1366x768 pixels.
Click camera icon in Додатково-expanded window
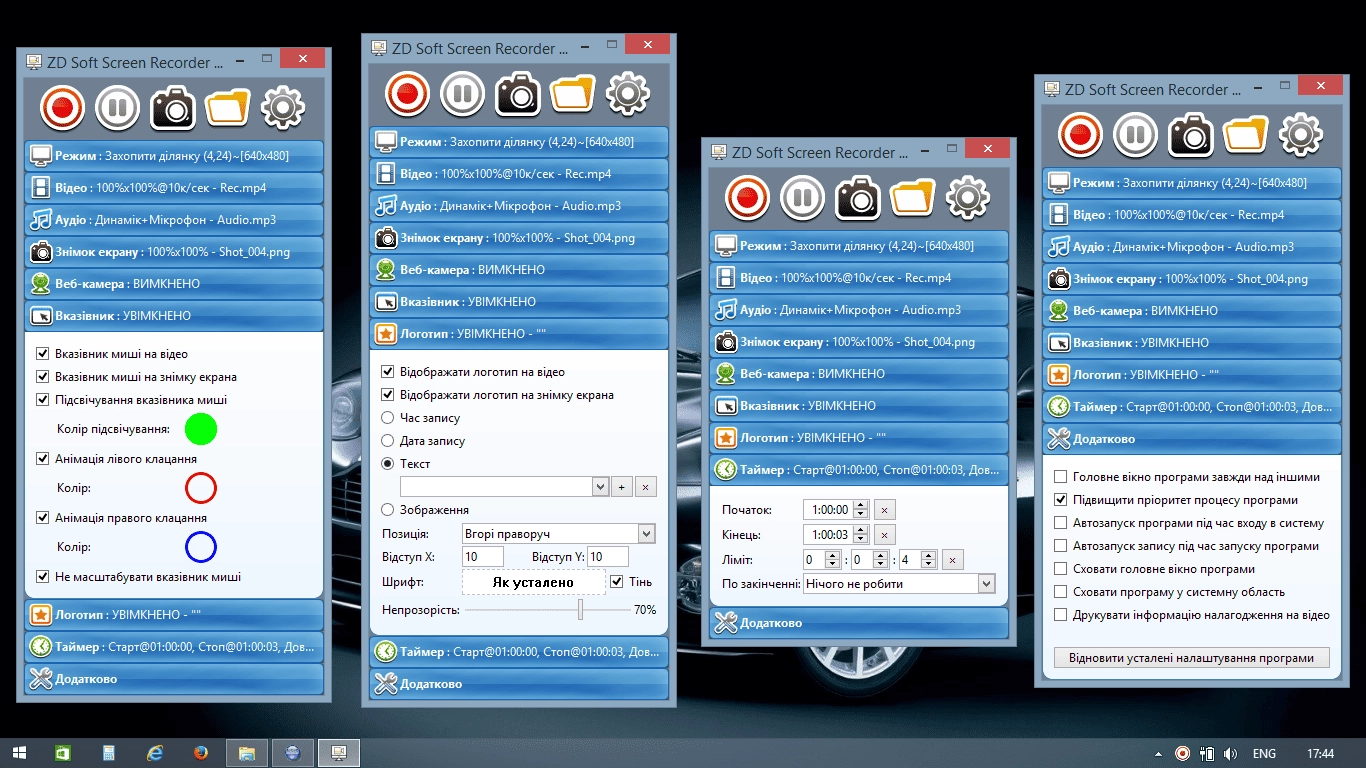coord(1190,134)
